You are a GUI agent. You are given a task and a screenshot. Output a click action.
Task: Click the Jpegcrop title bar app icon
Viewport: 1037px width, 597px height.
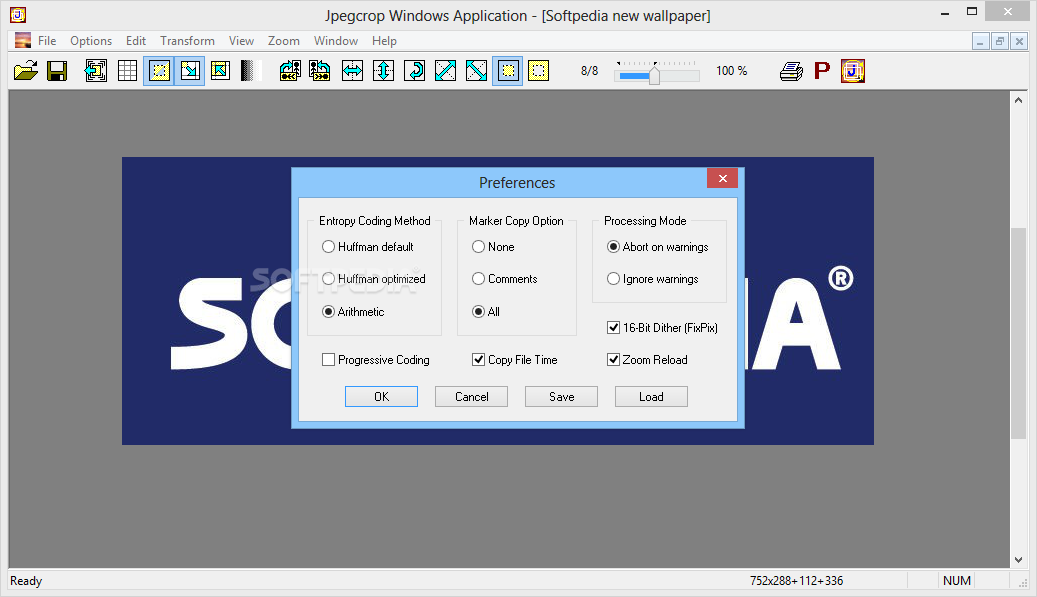click(x=18, y=15)
